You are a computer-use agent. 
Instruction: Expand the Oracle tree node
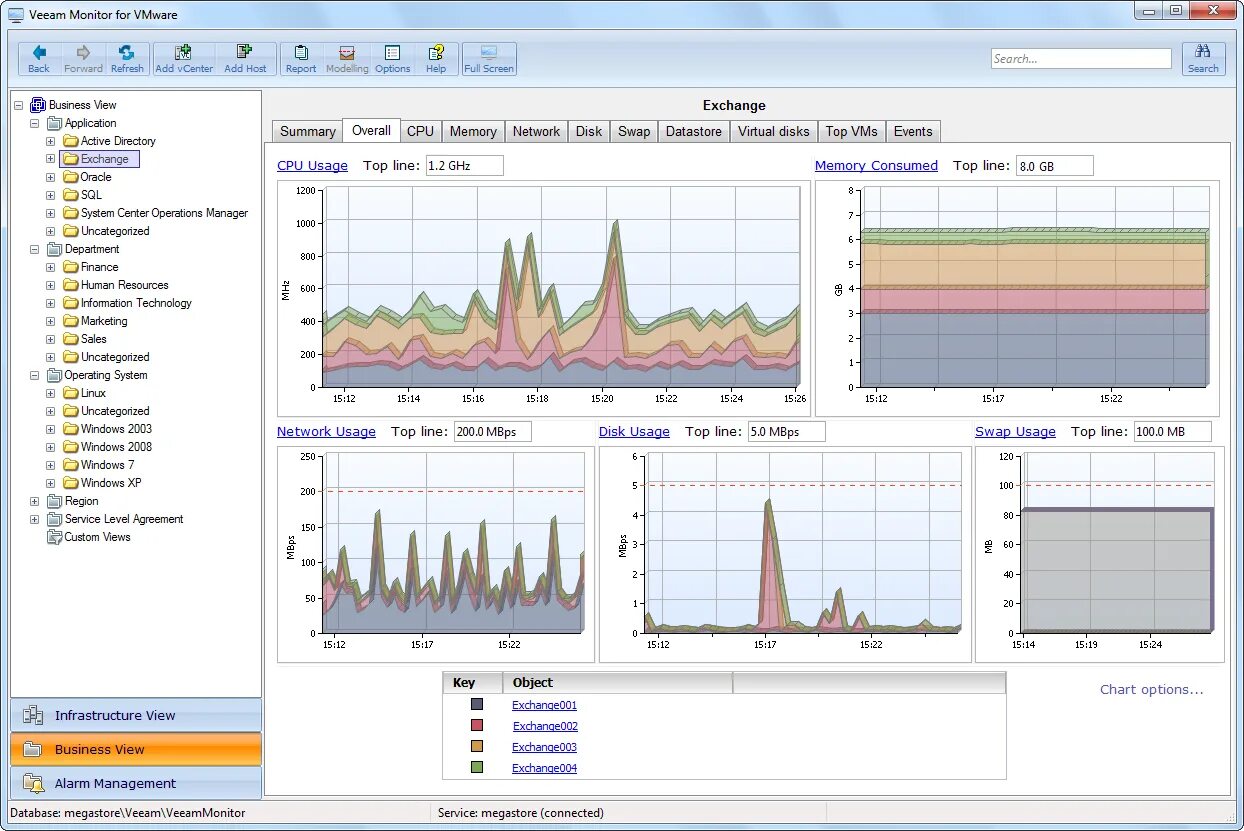click(50, 177)
